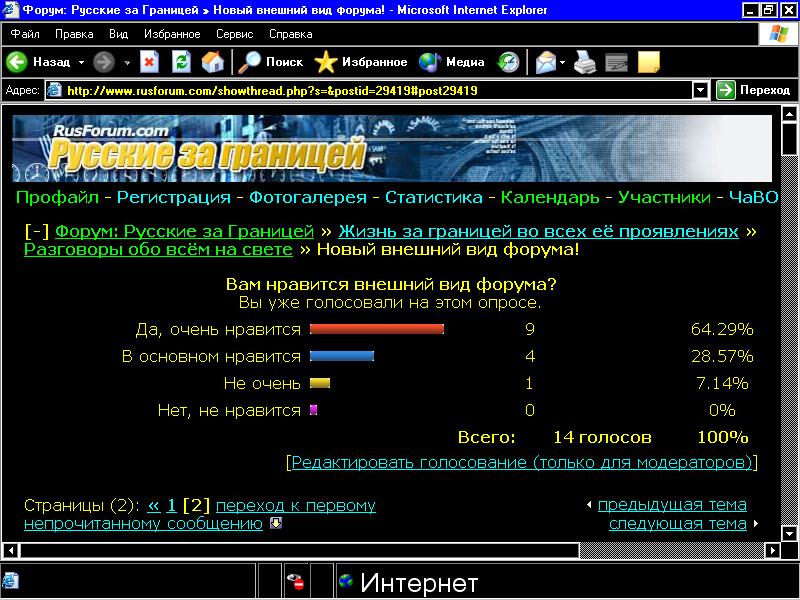
Task: Open Favorites (Избранное) star button
Action: [x=361, y=62]
